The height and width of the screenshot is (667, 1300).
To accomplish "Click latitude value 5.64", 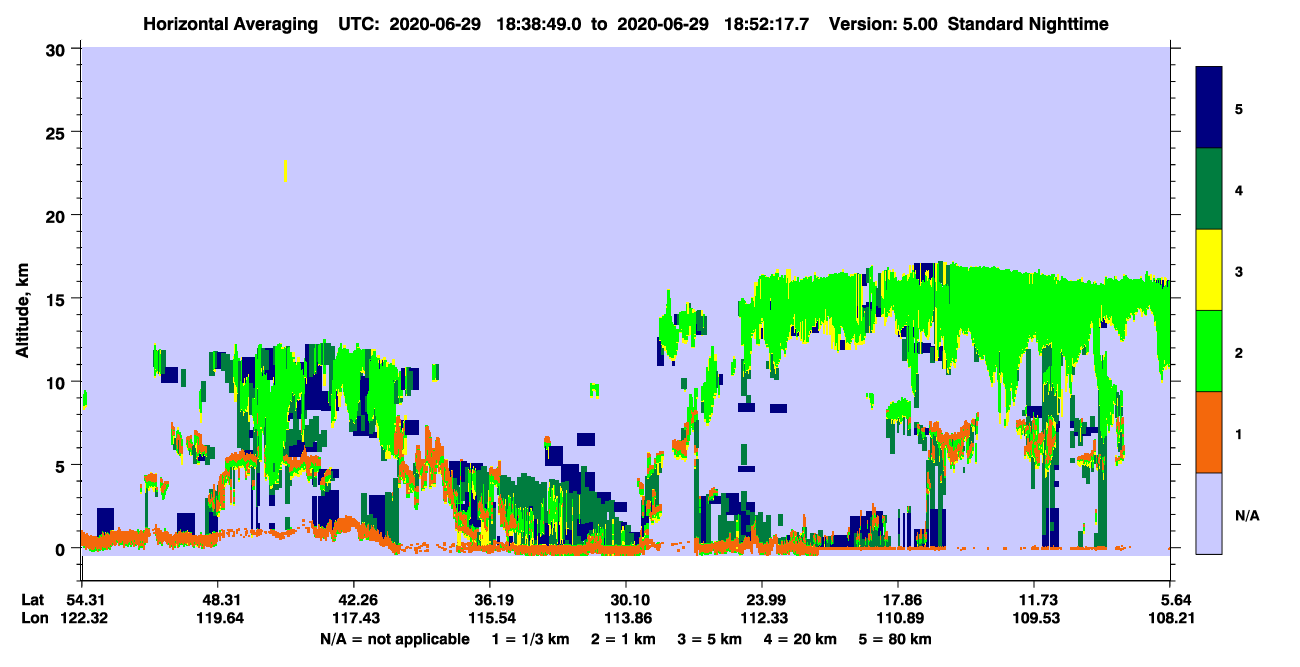I will tap(1175, 600).
